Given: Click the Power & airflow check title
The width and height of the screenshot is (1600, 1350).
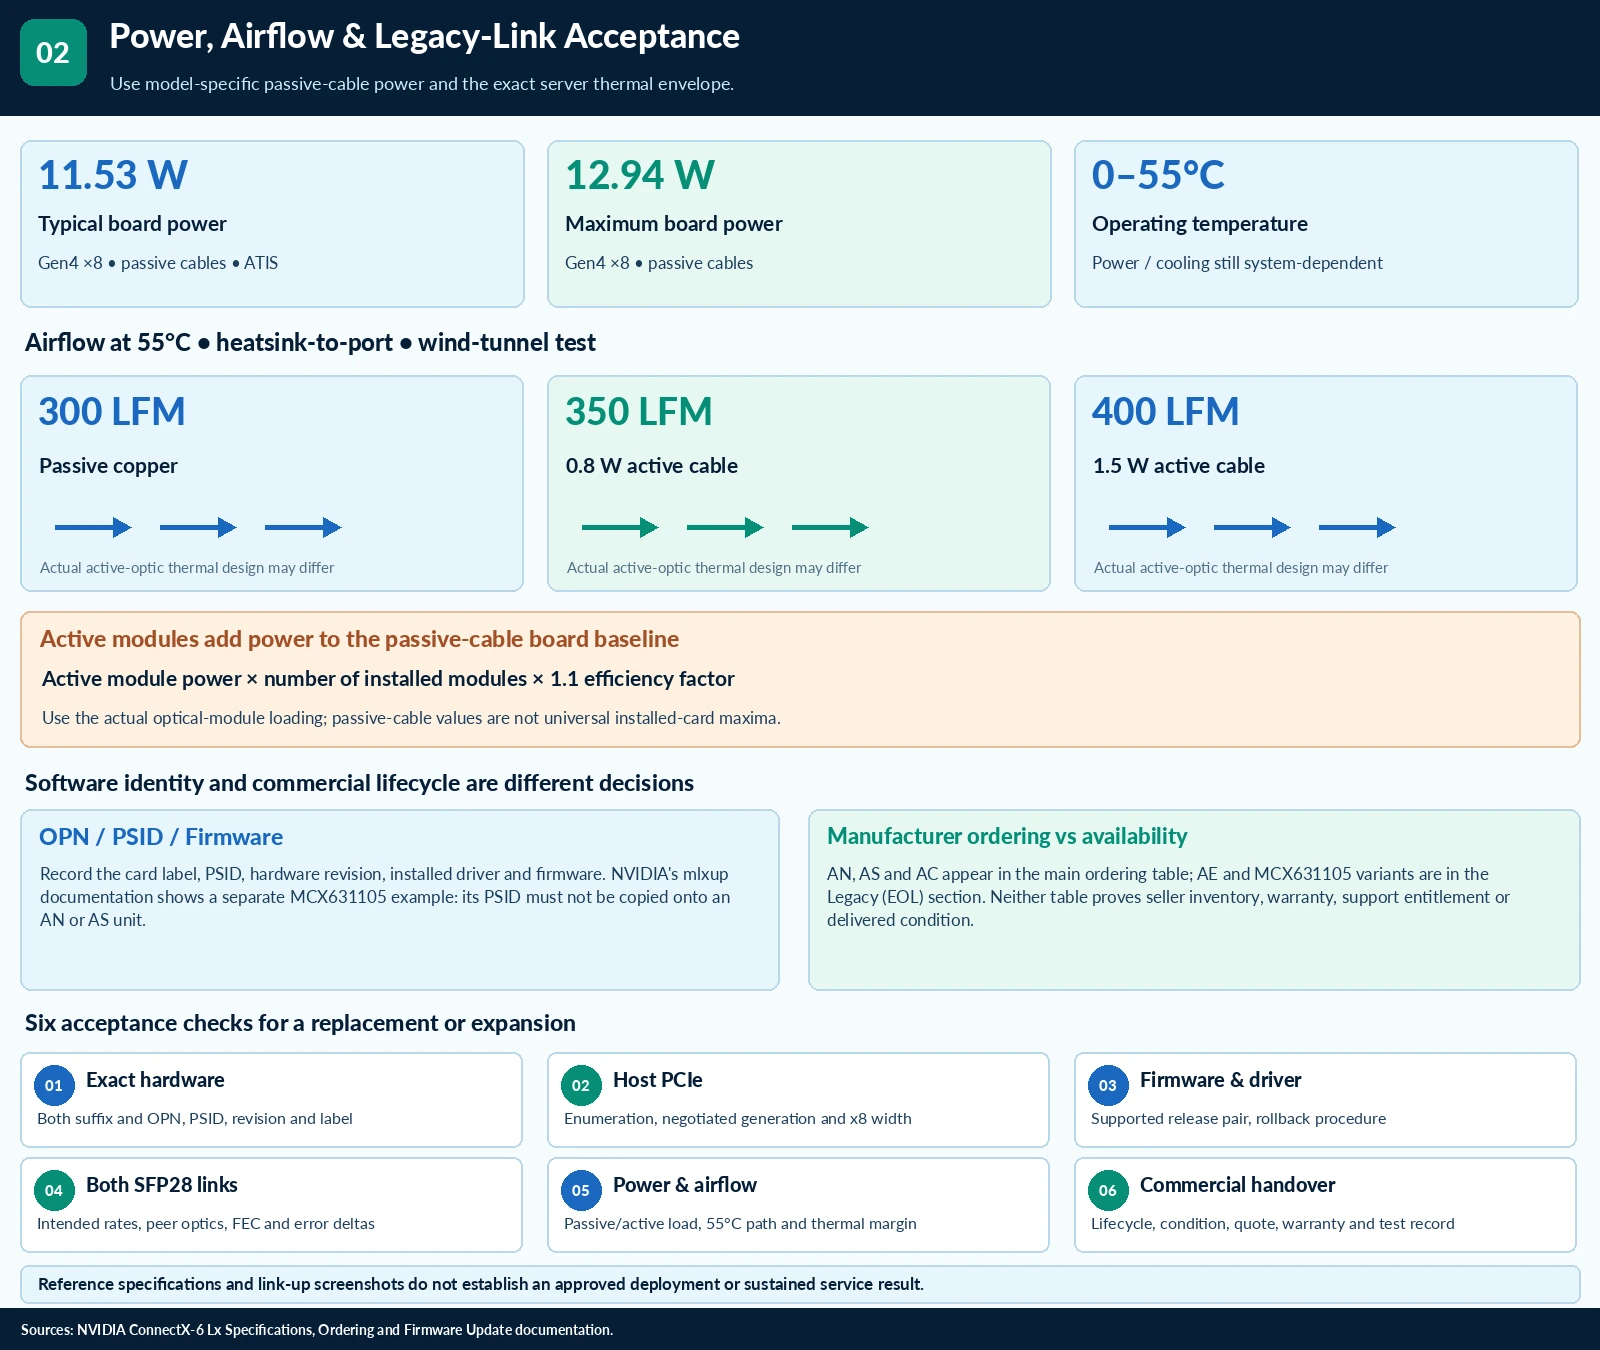Looking at the screenshot, I should point(685,1185).
